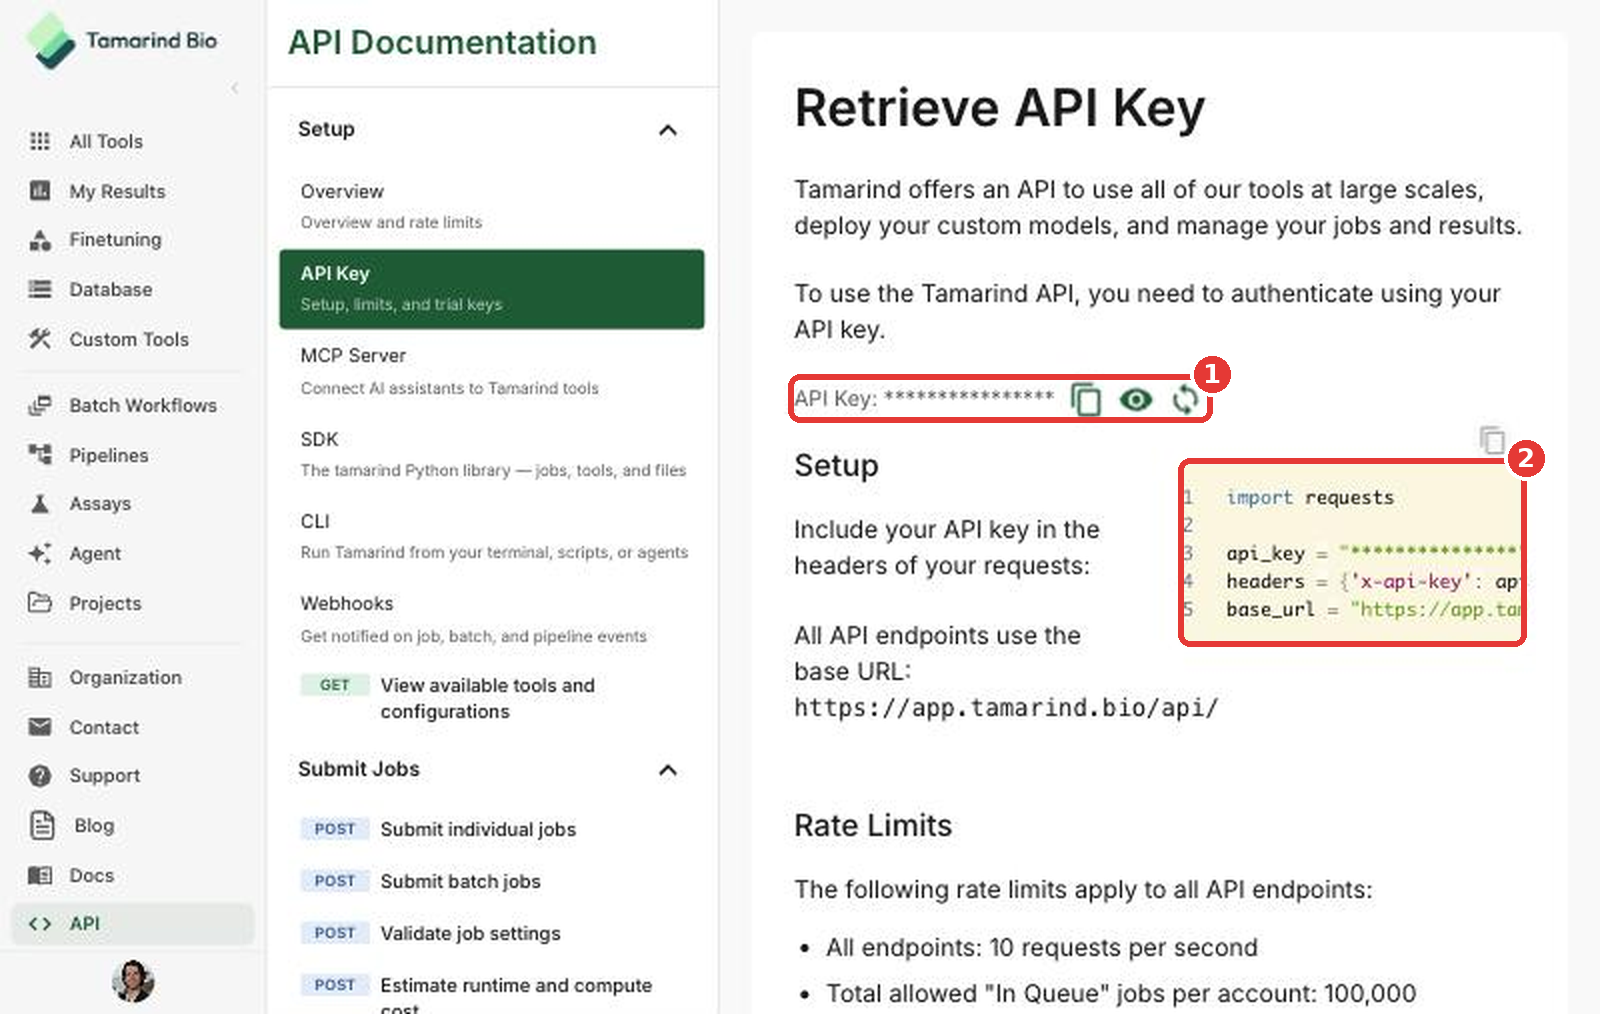Open the MCP Server documentation
The width and height of the screenshot is (1600, 1014).
[492, 371]
